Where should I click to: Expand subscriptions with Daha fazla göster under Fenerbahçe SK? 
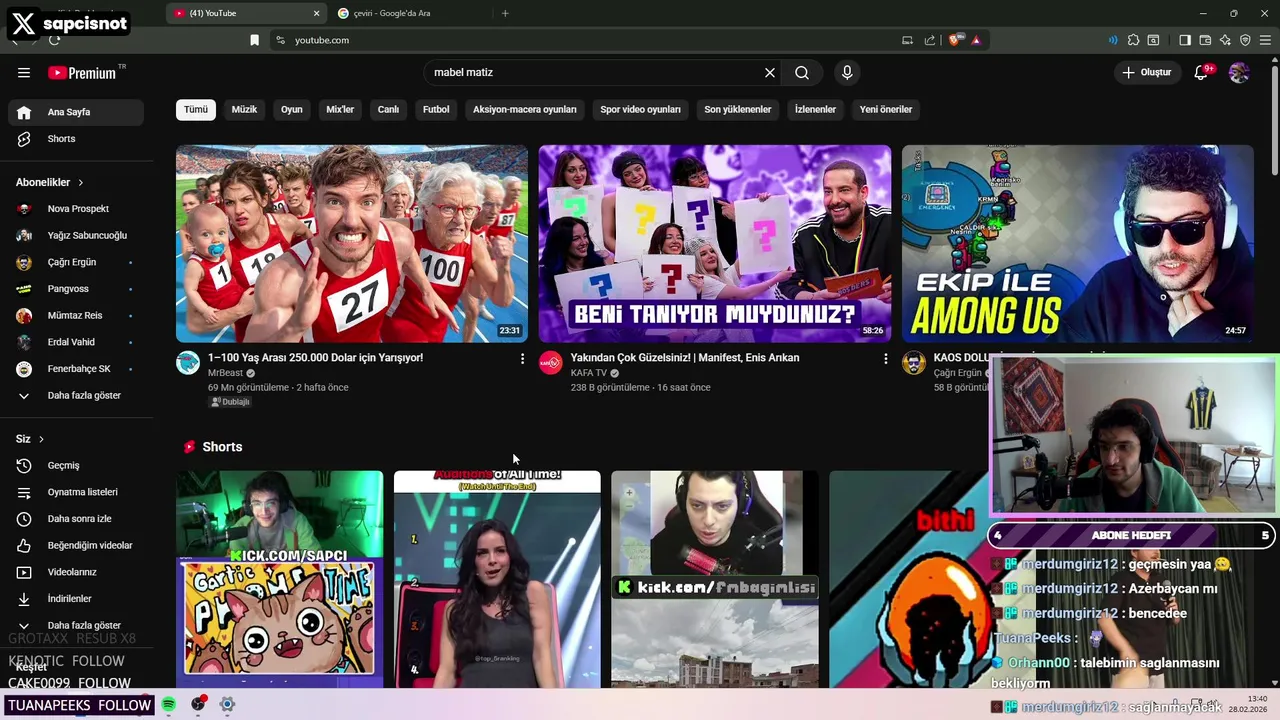click(x=76, y=396)
